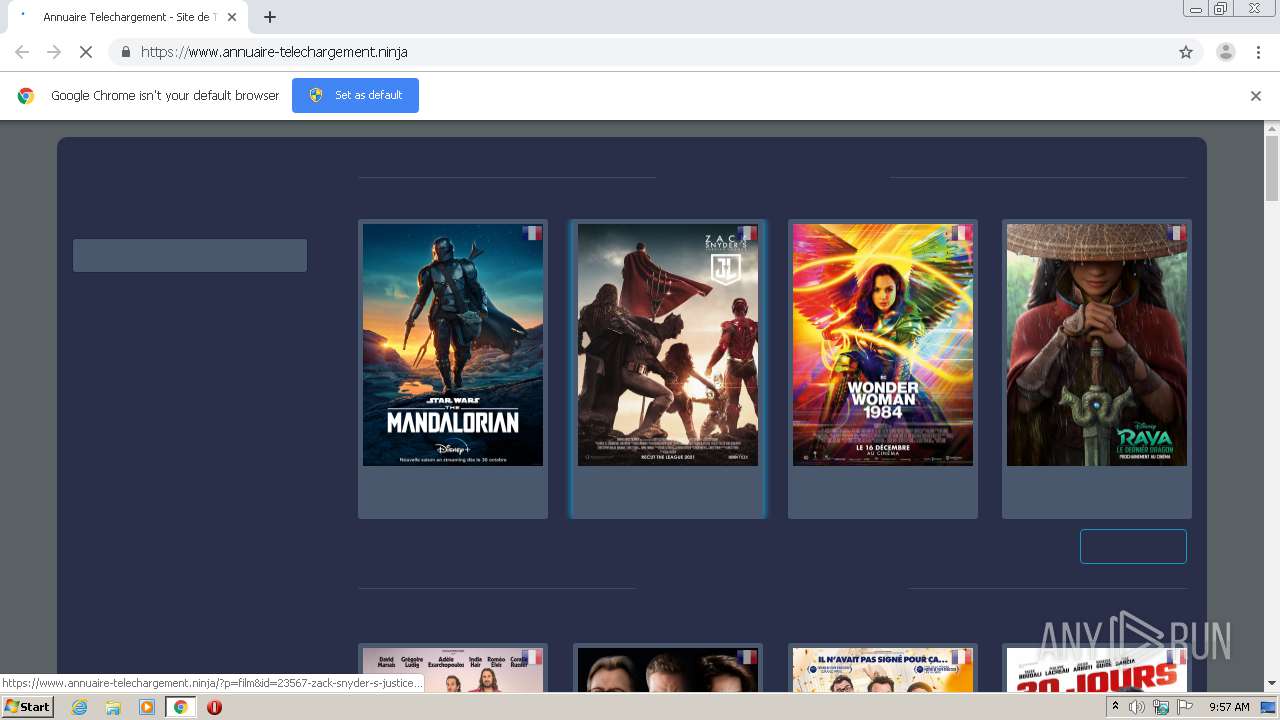Open Action Center flag in tray
Screen dimensions: 1280x720
pyautogui.click(x=1185, y=707)
